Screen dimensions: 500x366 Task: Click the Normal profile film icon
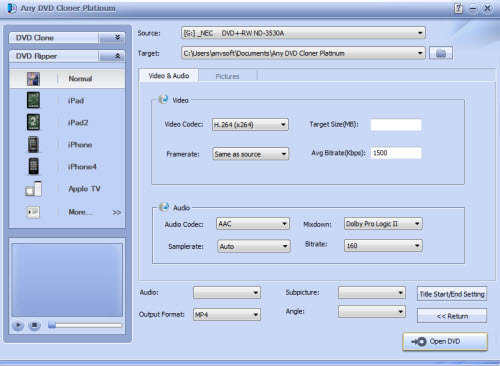(33, 79)
